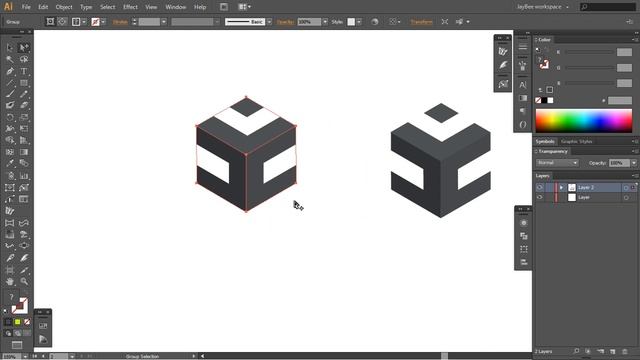Open the Type menu
The width and height of the screenshot is (640, 360).
click(x=86, y=7)
